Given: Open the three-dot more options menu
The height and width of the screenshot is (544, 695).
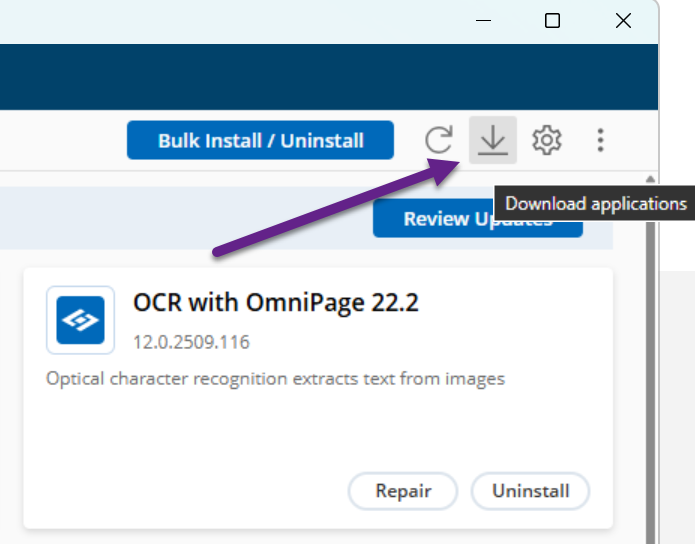Looking at the screenshot, I should [600, 140].
